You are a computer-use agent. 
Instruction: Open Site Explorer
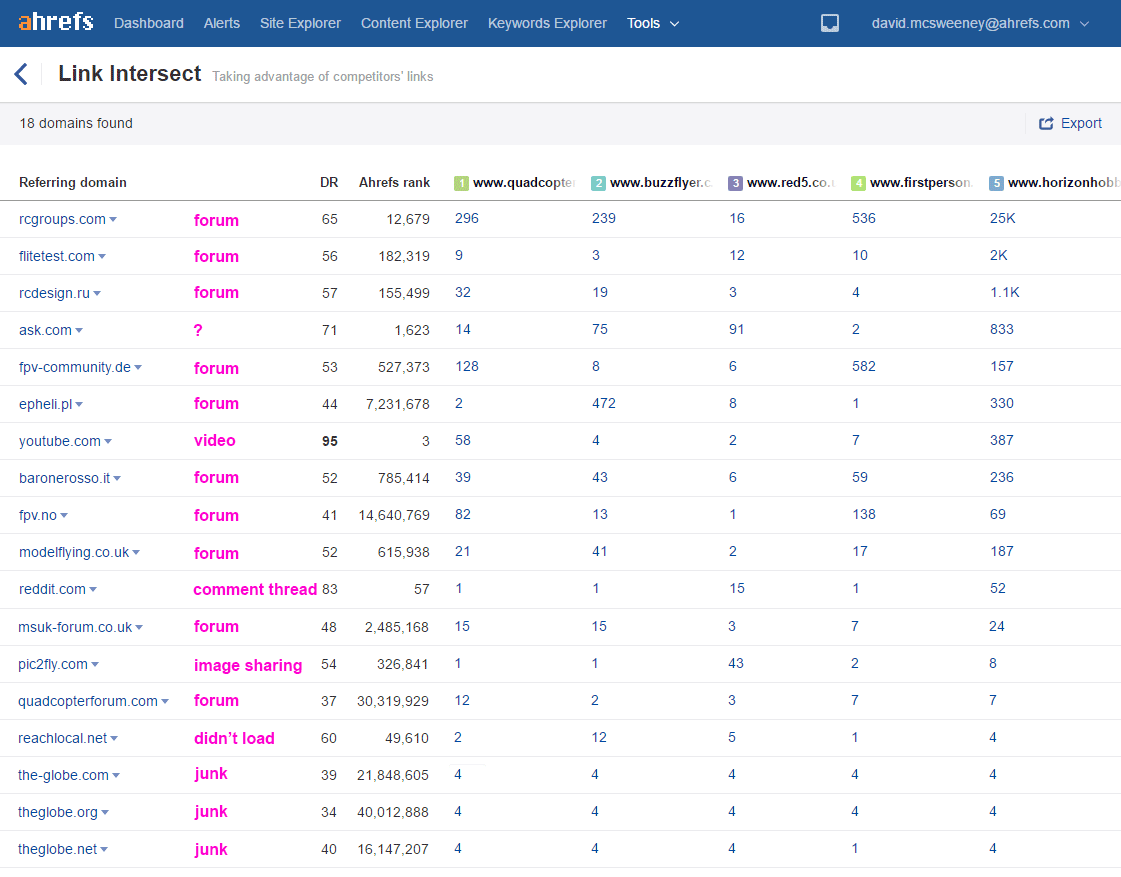300,23
